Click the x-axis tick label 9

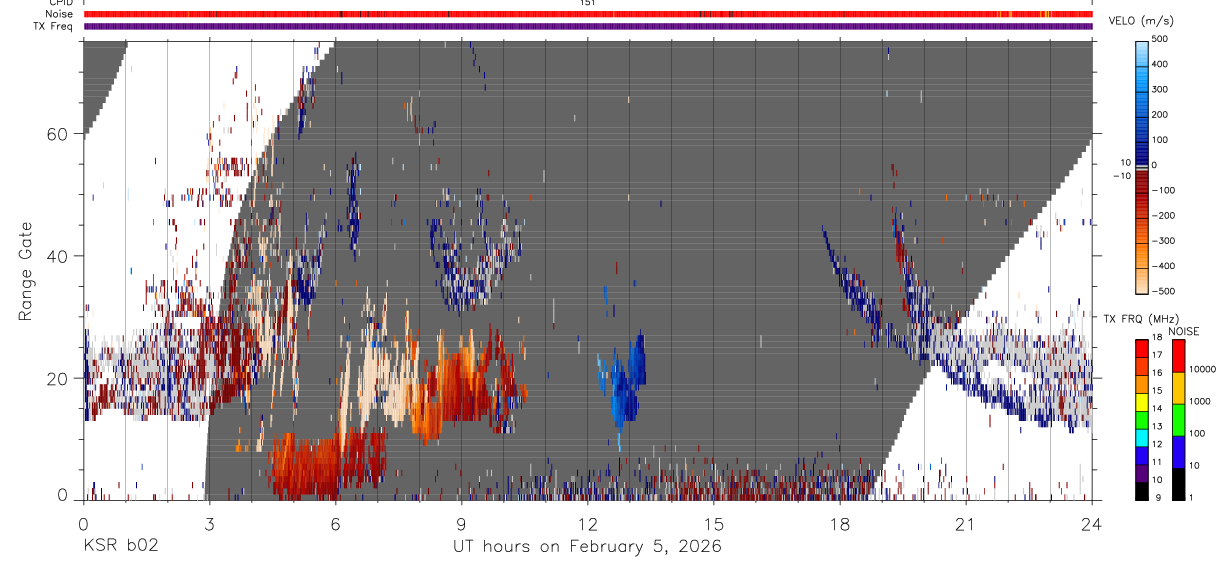461,523
